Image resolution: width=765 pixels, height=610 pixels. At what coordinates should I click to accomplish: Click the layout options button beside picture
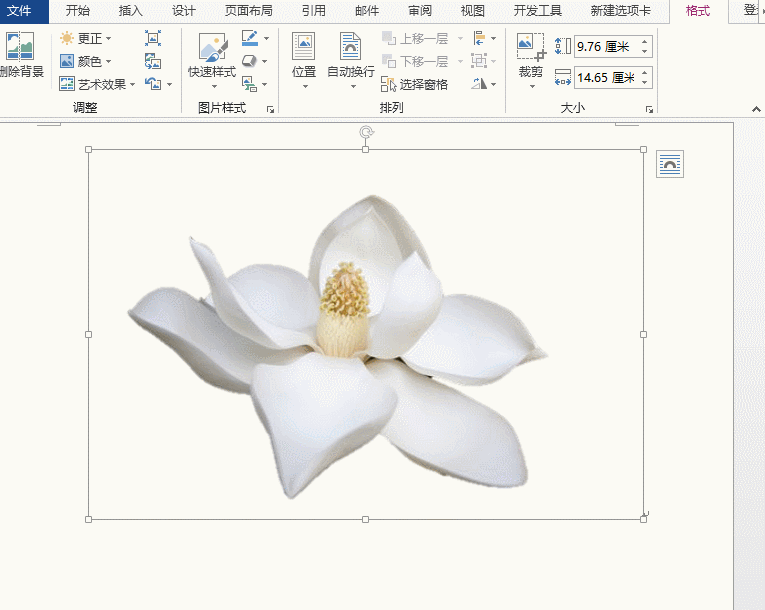[x=670, y=164]
